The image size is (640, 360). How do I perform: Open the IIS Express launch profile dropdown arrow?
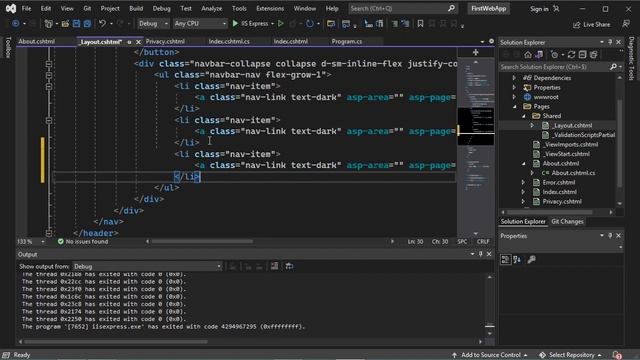click(272, 24)
